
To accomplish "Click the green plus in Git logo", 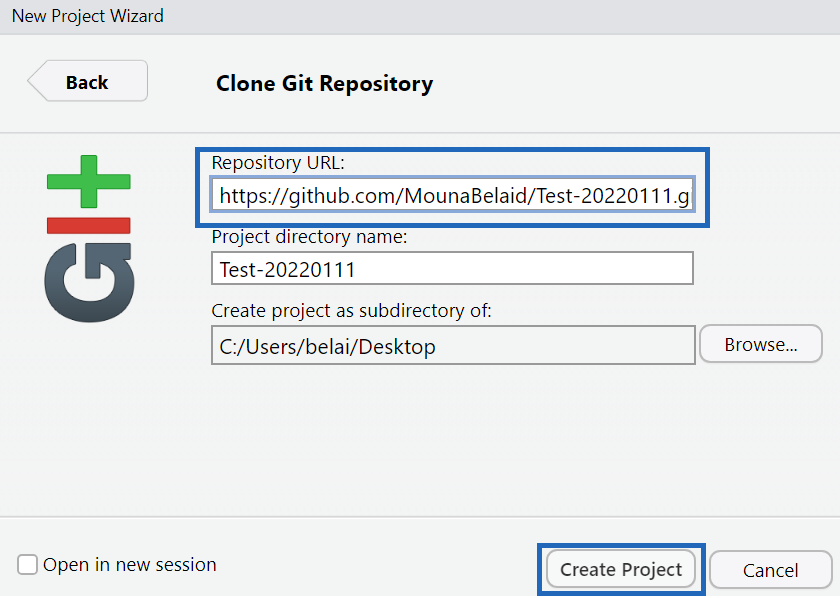I will pyautogui.click(x=89, y=182).
